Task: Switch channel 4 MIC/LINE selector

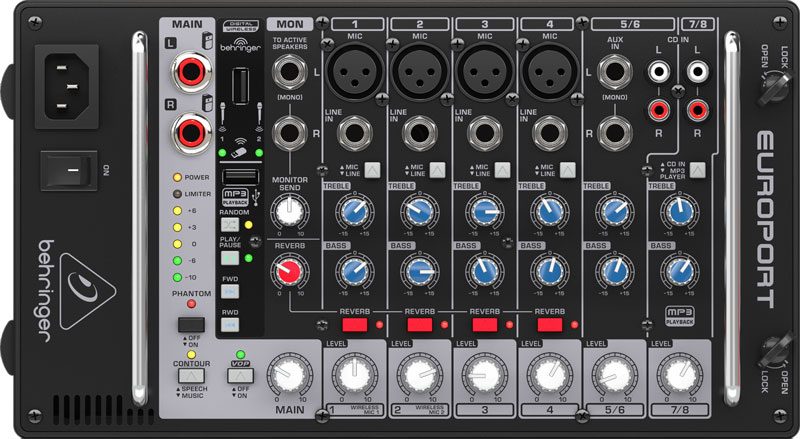Action: pyautogui.click(x=567, y=170)
